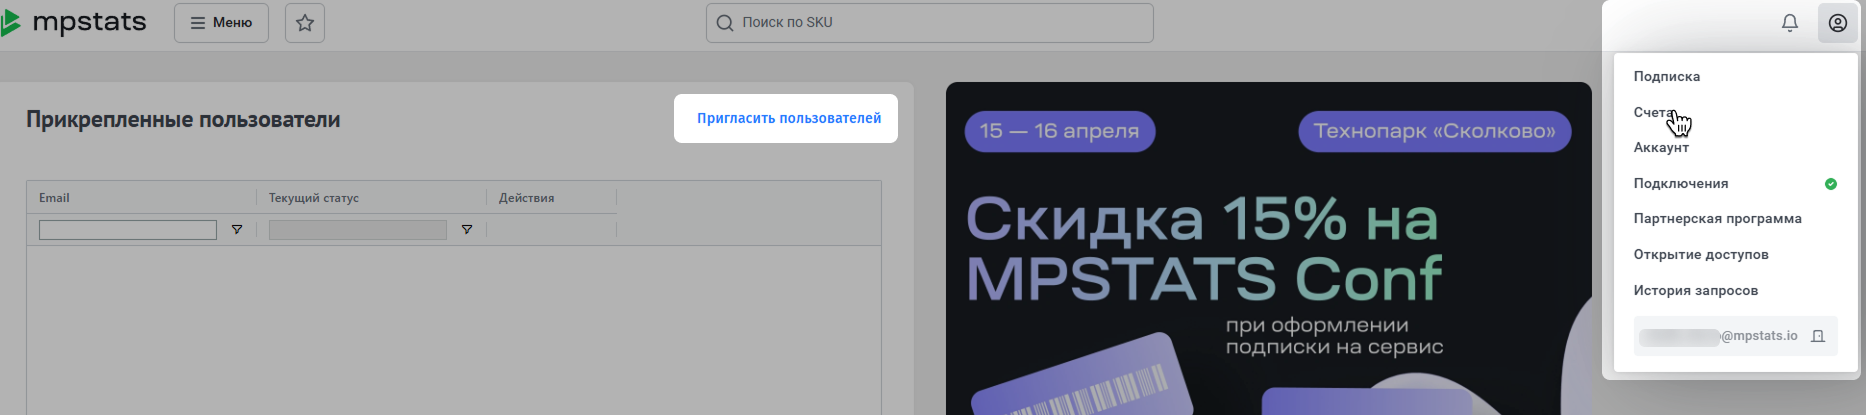Image resolution: width=1866 pixels, height=415 pixels.
Task: Click the mpstats logo
Action: pyautogui.click(x=75, y=22)
